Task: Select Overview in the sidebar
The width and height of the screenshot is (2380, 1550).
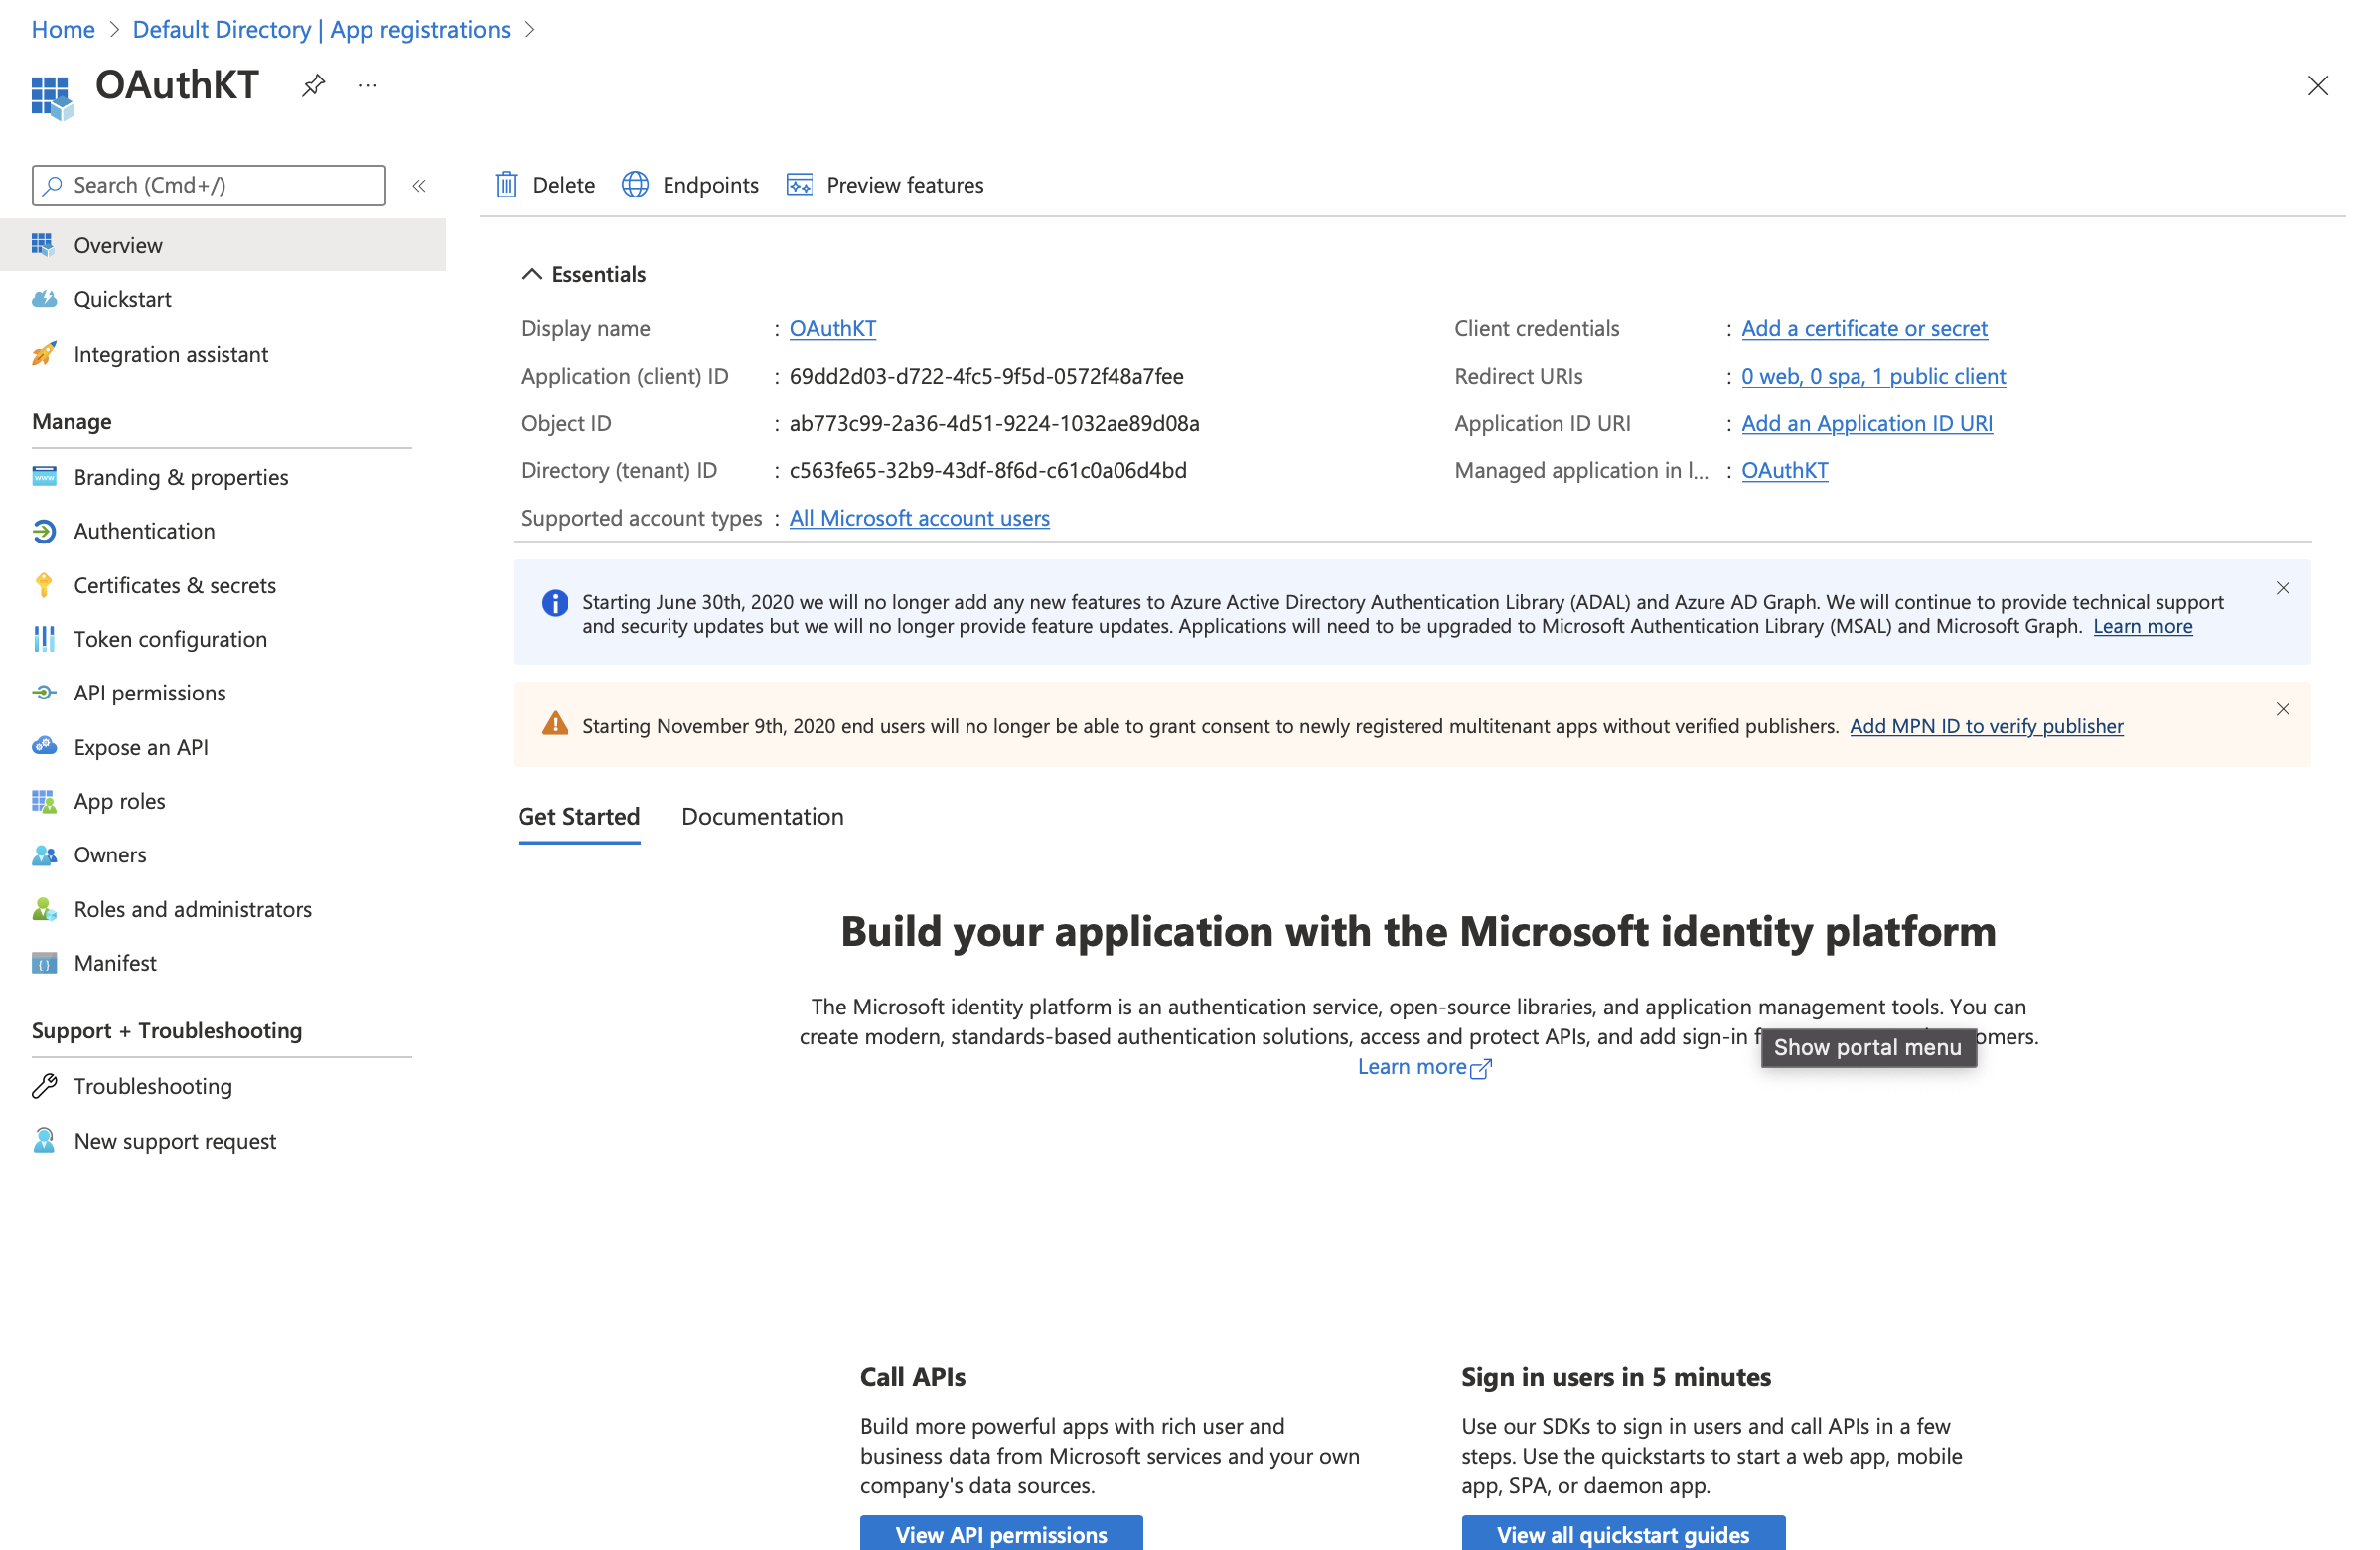Action: [223, 245]
